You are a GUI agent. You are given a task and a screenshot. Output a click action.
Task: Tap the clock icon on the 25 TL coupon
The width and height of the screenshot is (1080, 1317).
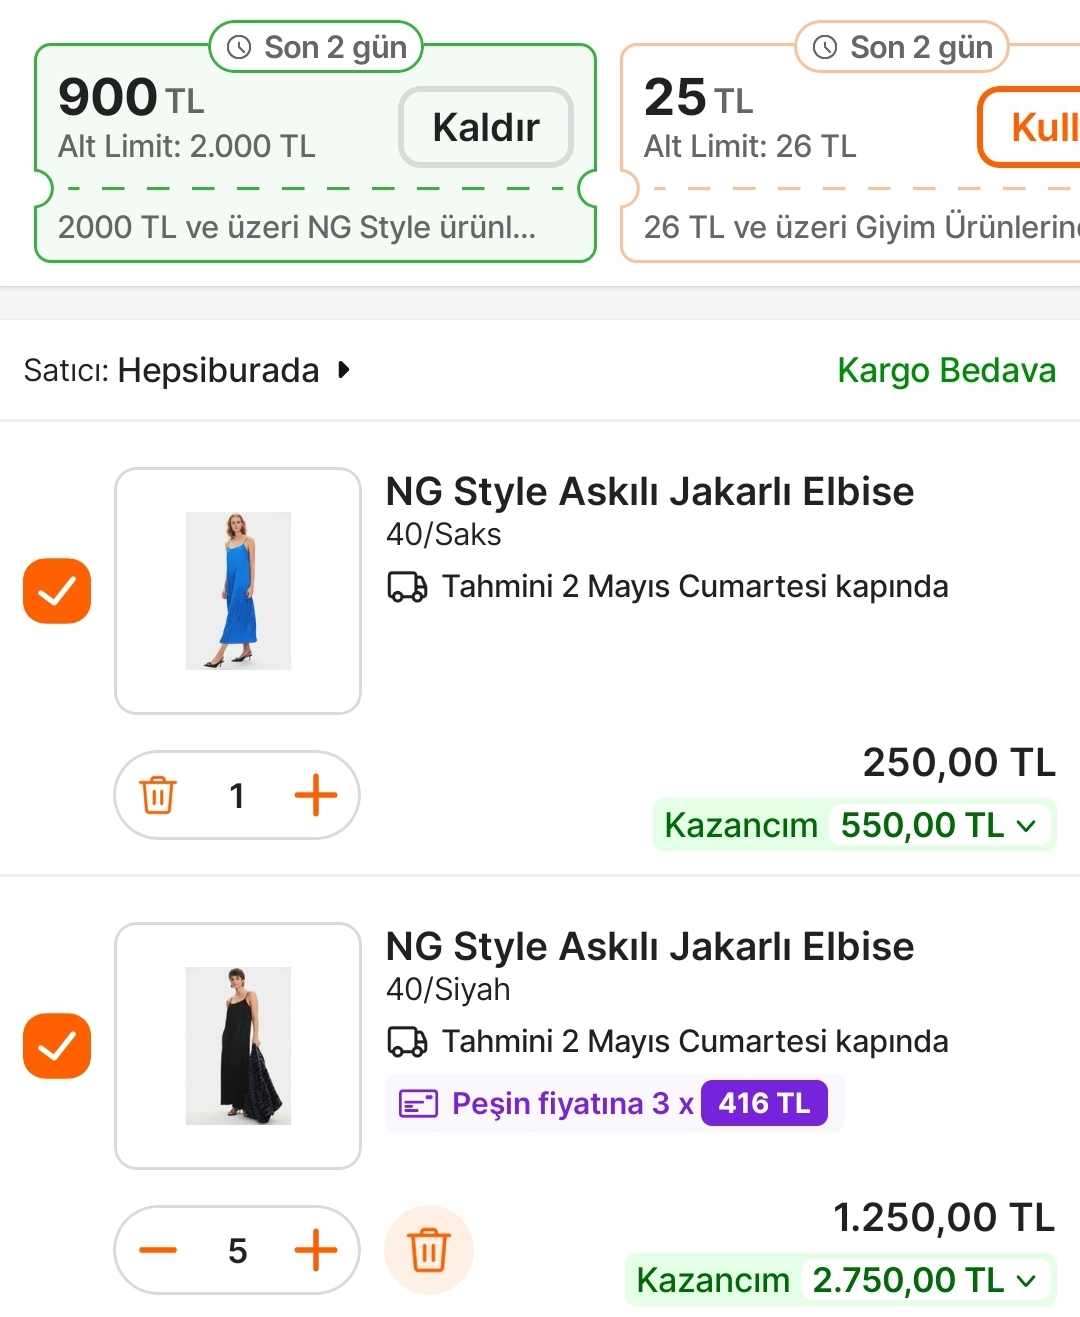click(x=825, y=47)
